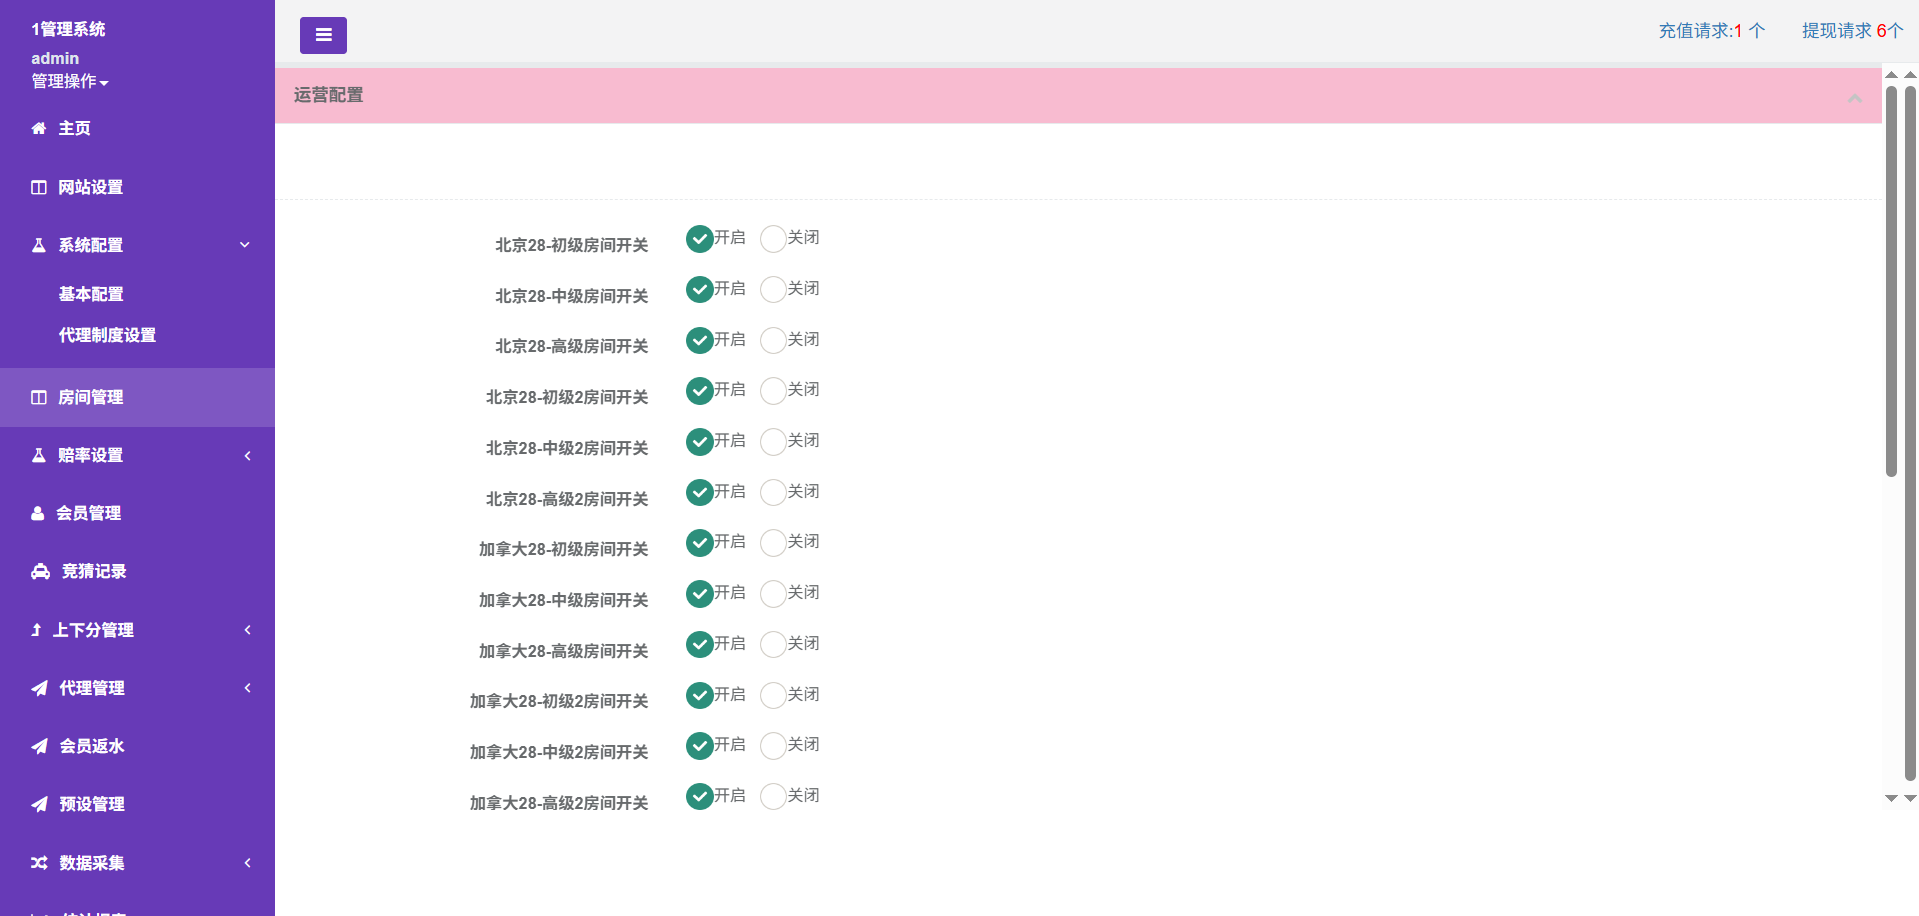
Task: Click the hamburger menu toggle button
Action: [x=323, y=35]
